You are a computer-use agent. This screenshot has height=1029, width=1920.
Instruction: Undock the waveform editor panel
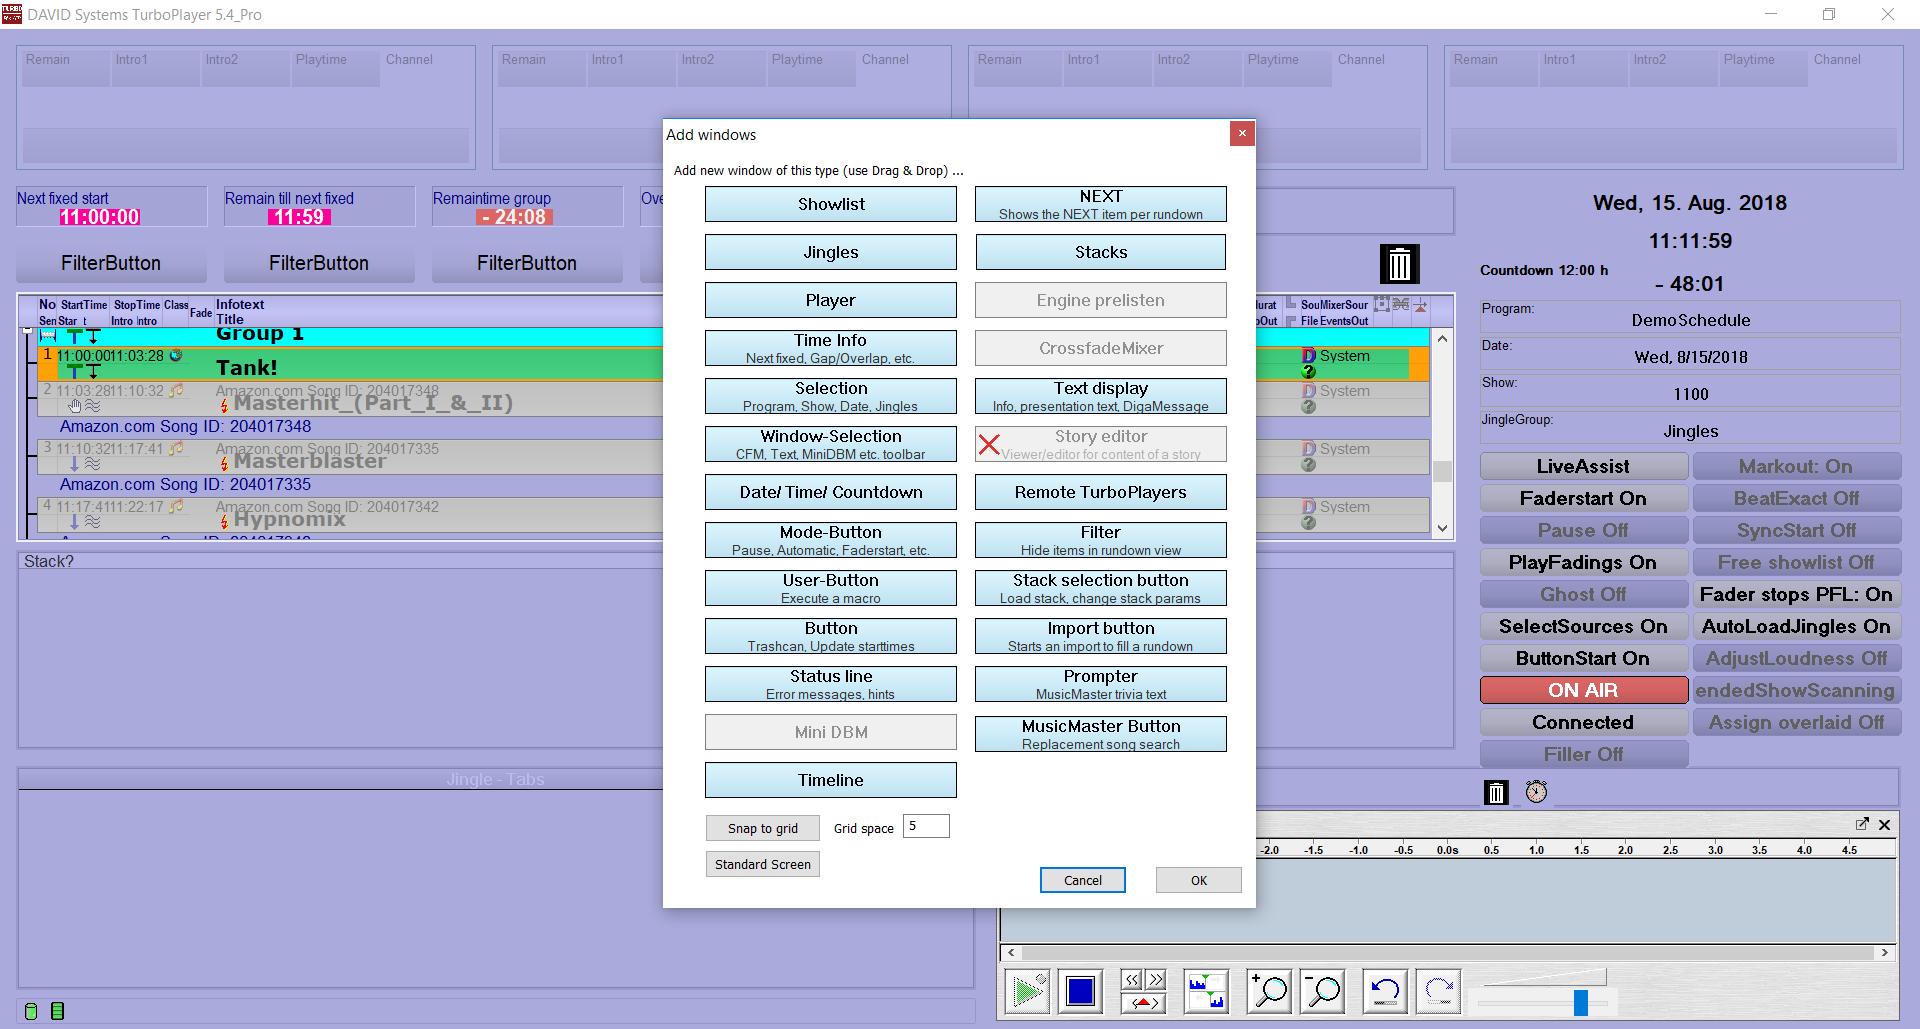click(1862, 824)
